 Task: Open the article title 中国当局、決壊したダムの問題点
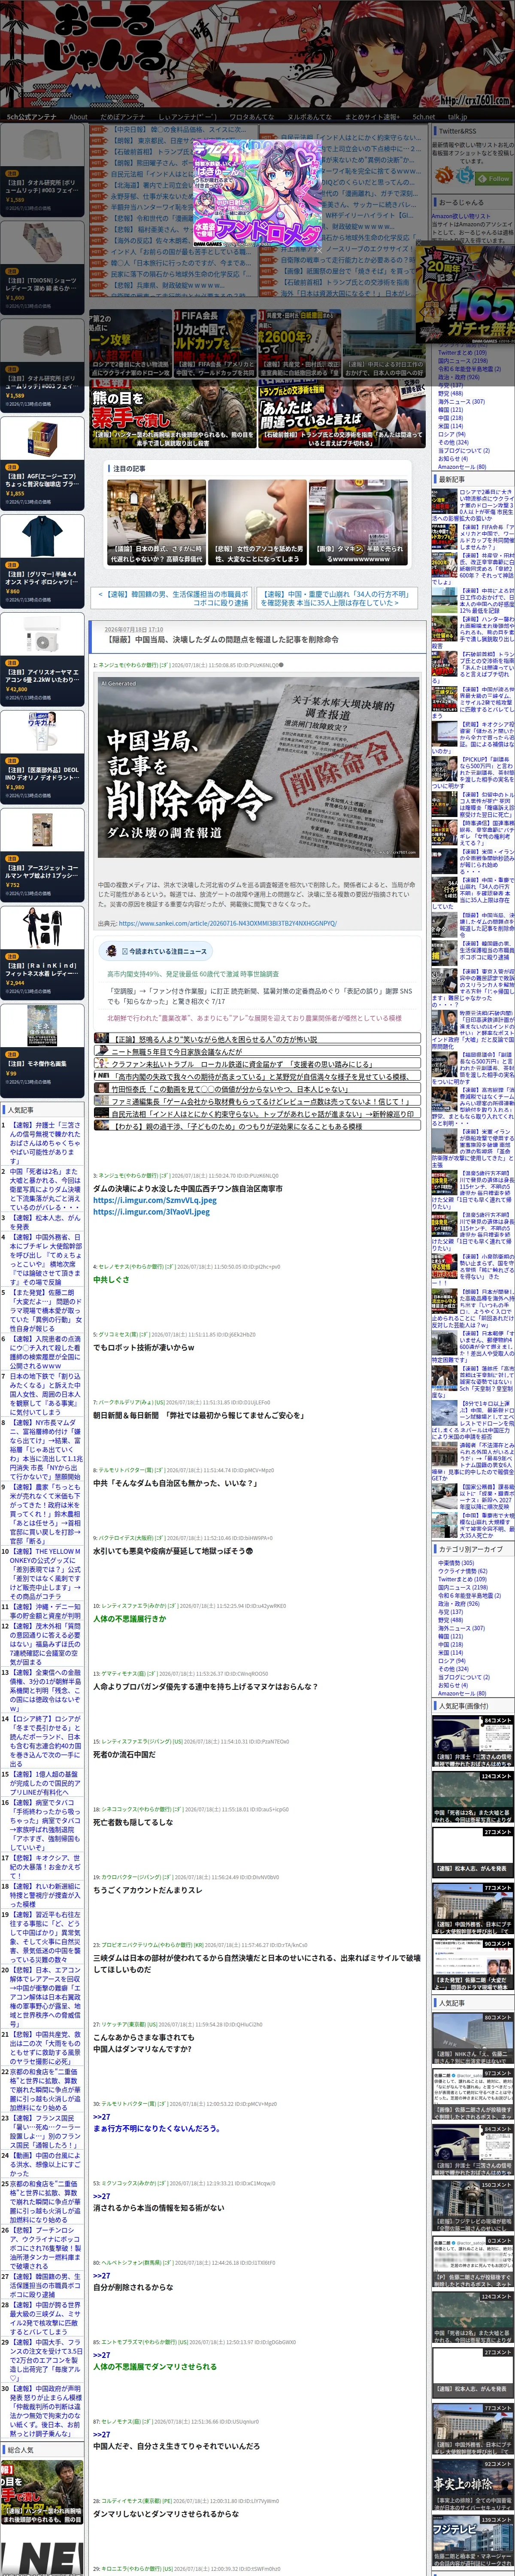tap(221, 639)
